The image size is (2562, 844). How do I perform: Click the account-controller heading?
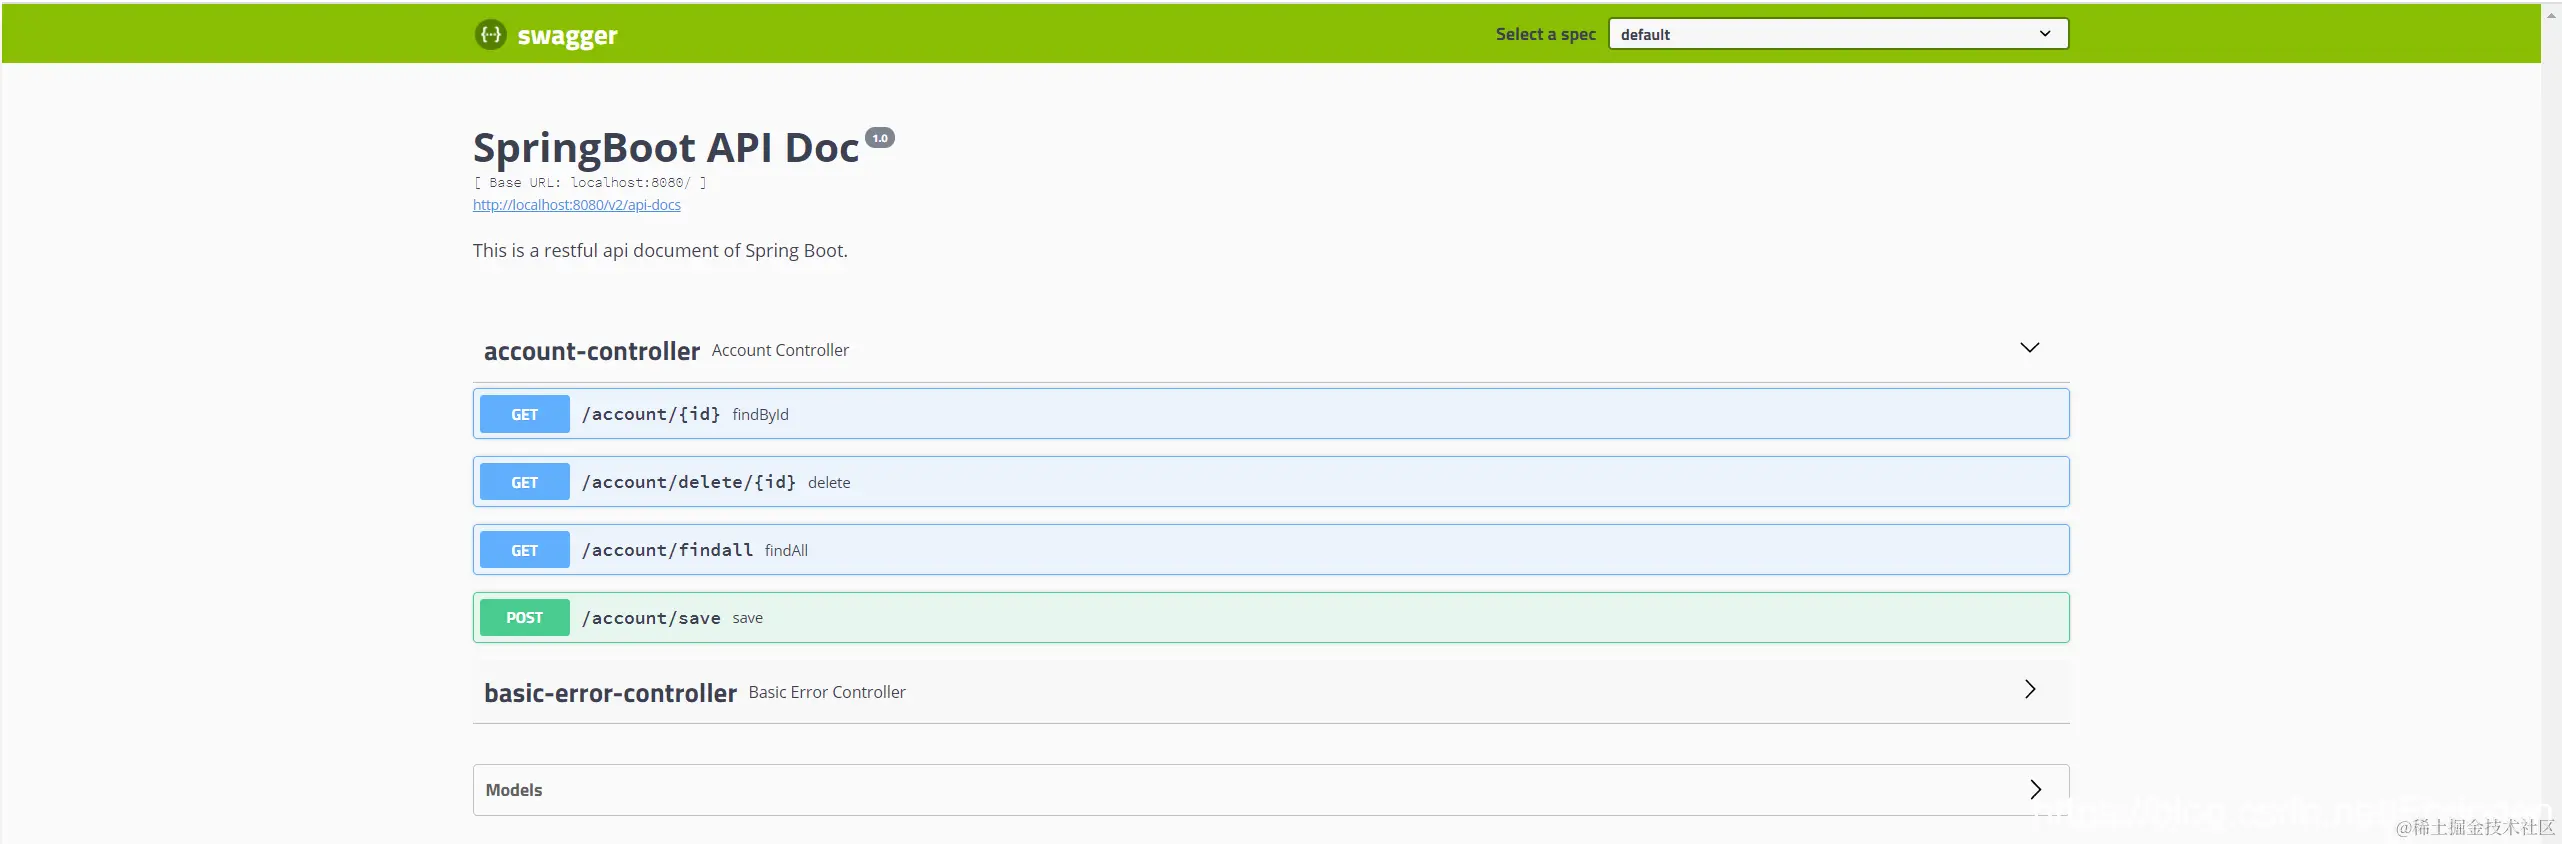(592, 351)
